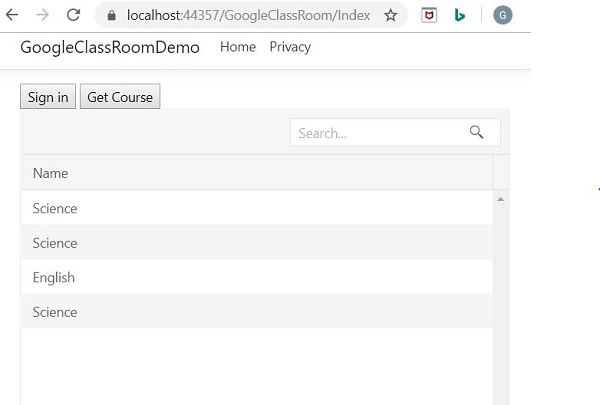
Task: Click the Sign in button
Action: [x=48, y=96]
